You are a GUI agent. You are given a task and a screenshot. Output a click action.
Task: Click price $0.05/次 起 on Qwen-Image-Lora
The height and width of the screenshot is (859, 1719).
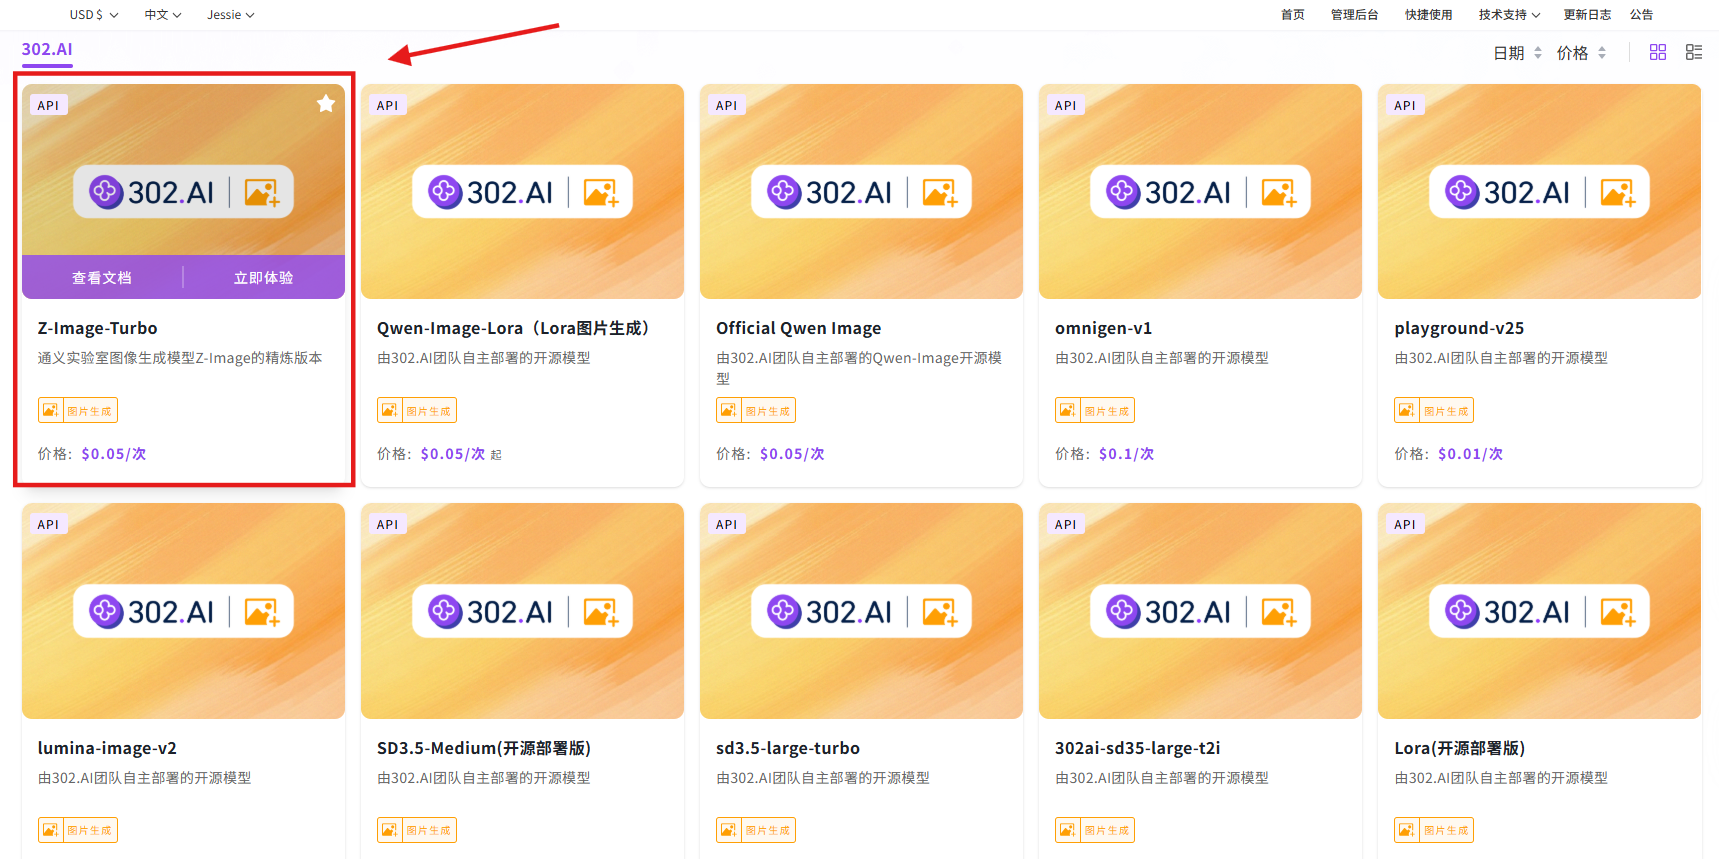click(x=461, y=454)
